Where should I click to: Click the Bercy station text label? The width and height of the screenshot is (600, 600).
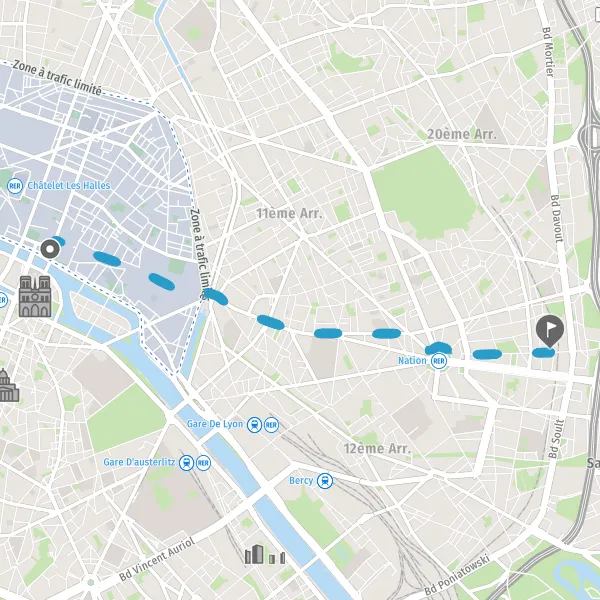[x=301, y=480]
